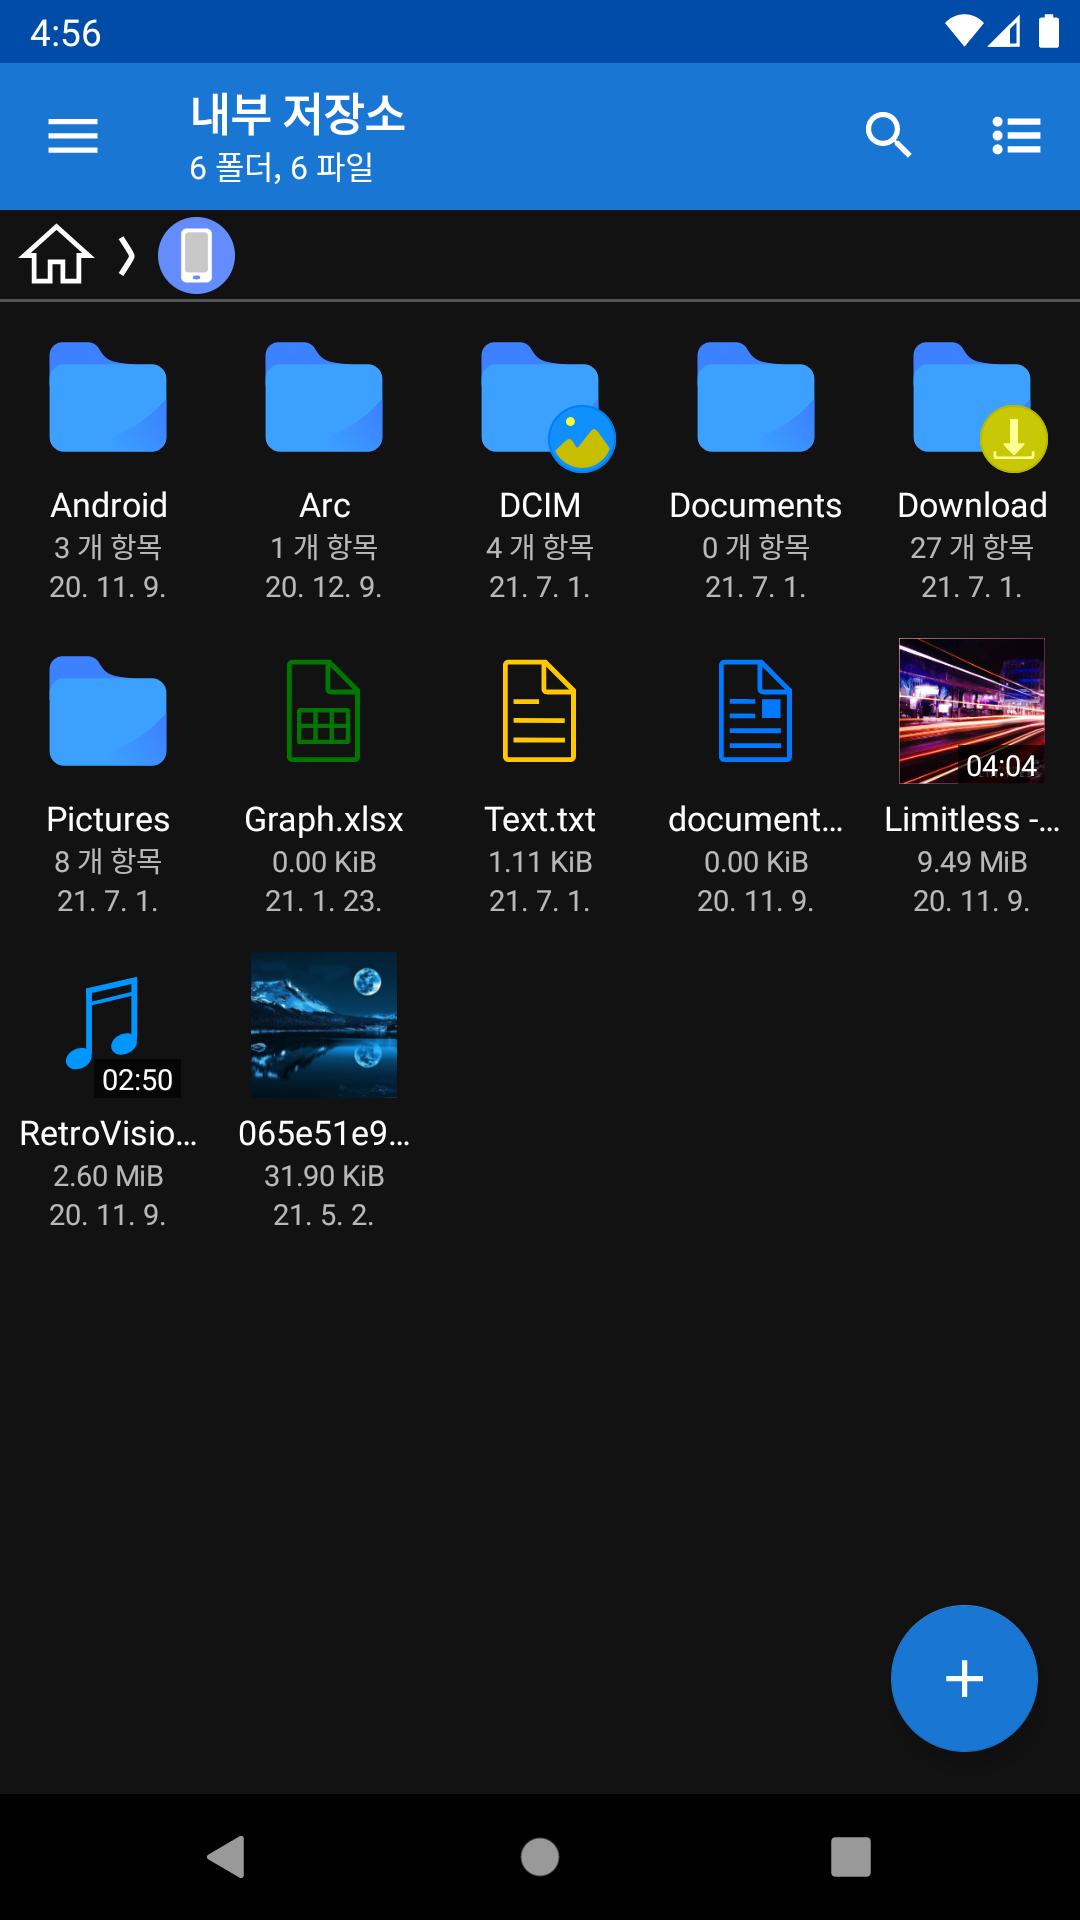The width and height of the screenshot is (1080, 1920).
Task: Select the internal storage phone breadcrumb
Action: (196, 255)
